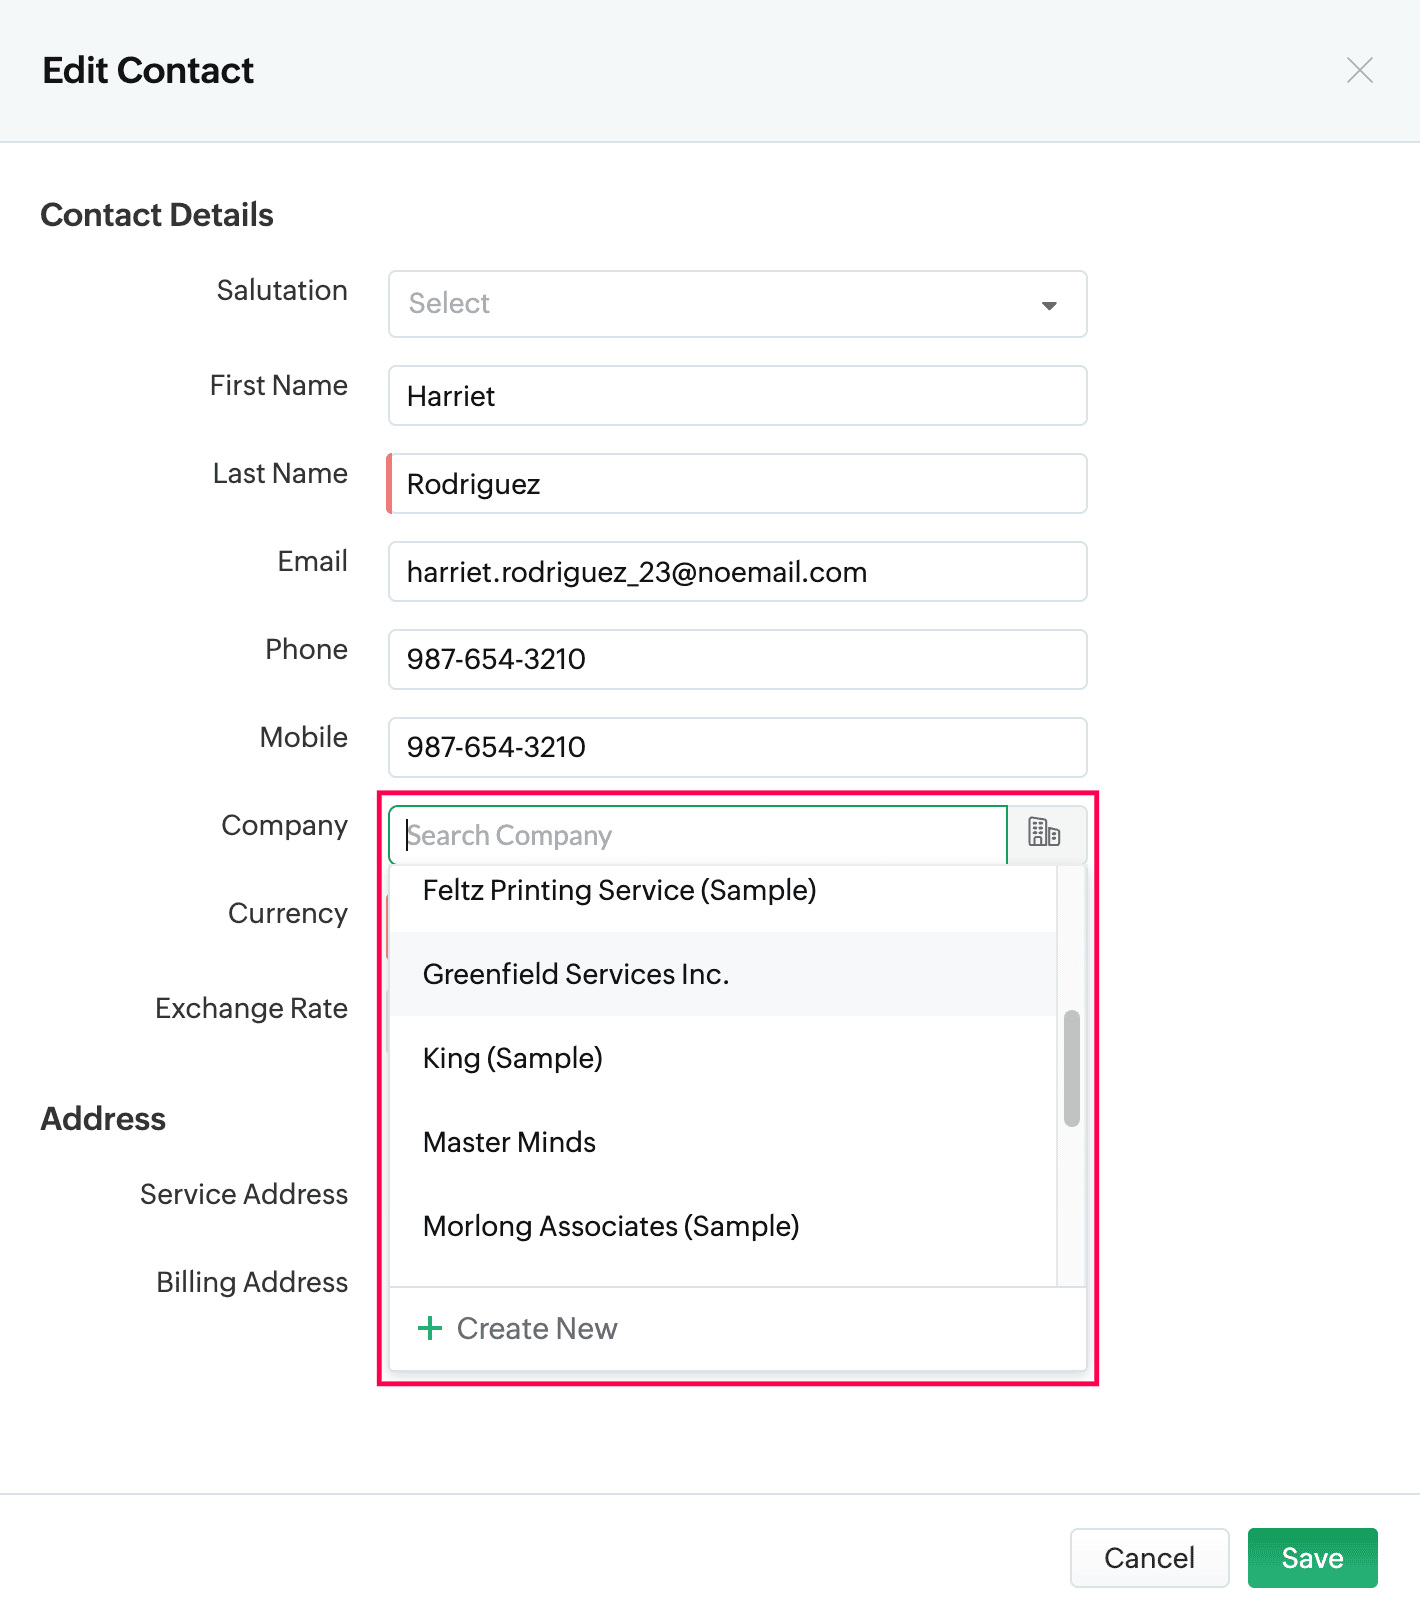Viewport: 1420px width, 1610px height.
Task: Click the plus icon beside Create New
Action: tap(430, 1328)
